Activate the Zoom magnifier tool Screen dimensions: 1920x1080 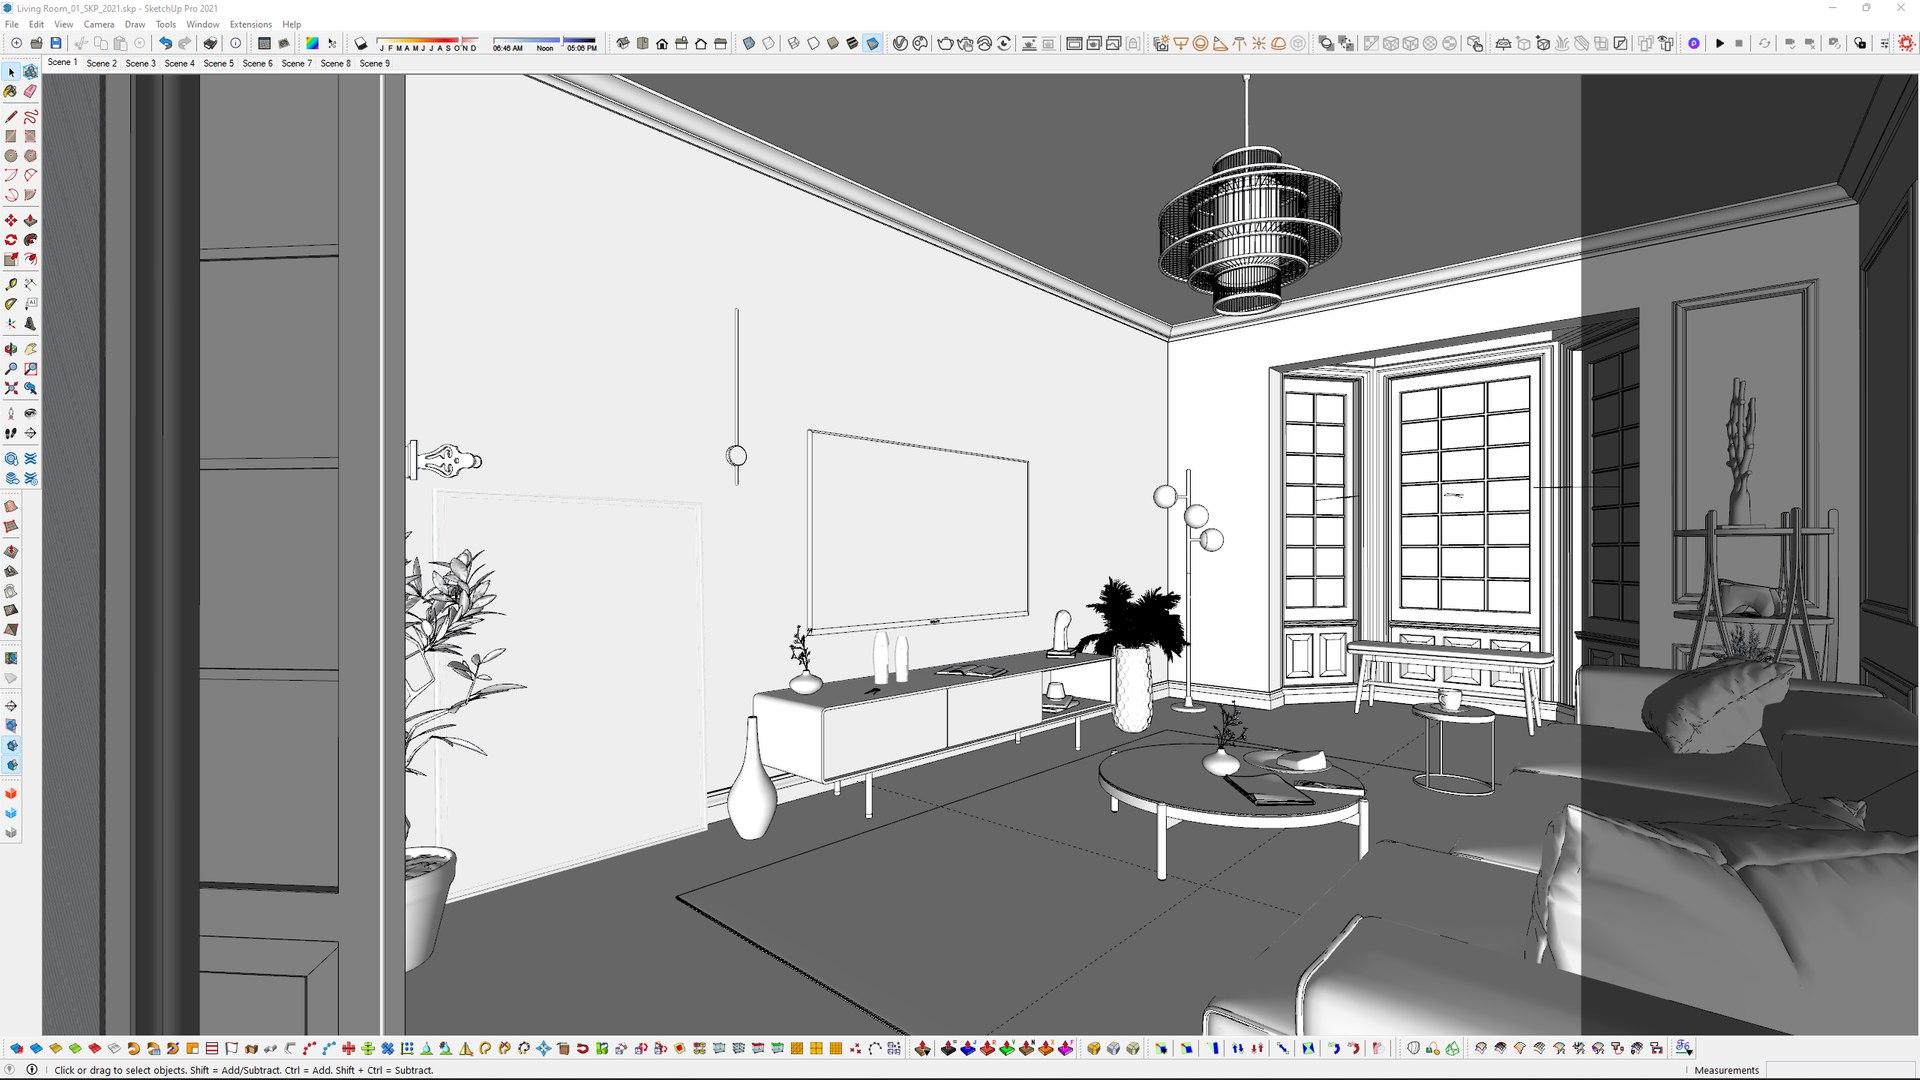coord(11,369)
